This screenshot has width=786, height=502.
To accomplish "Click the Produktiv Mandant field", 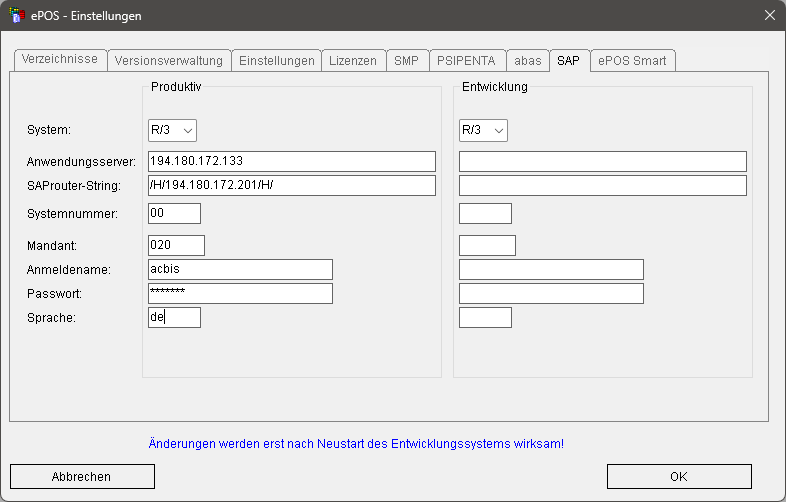I will pyautogui.click(x=176, y=246).
